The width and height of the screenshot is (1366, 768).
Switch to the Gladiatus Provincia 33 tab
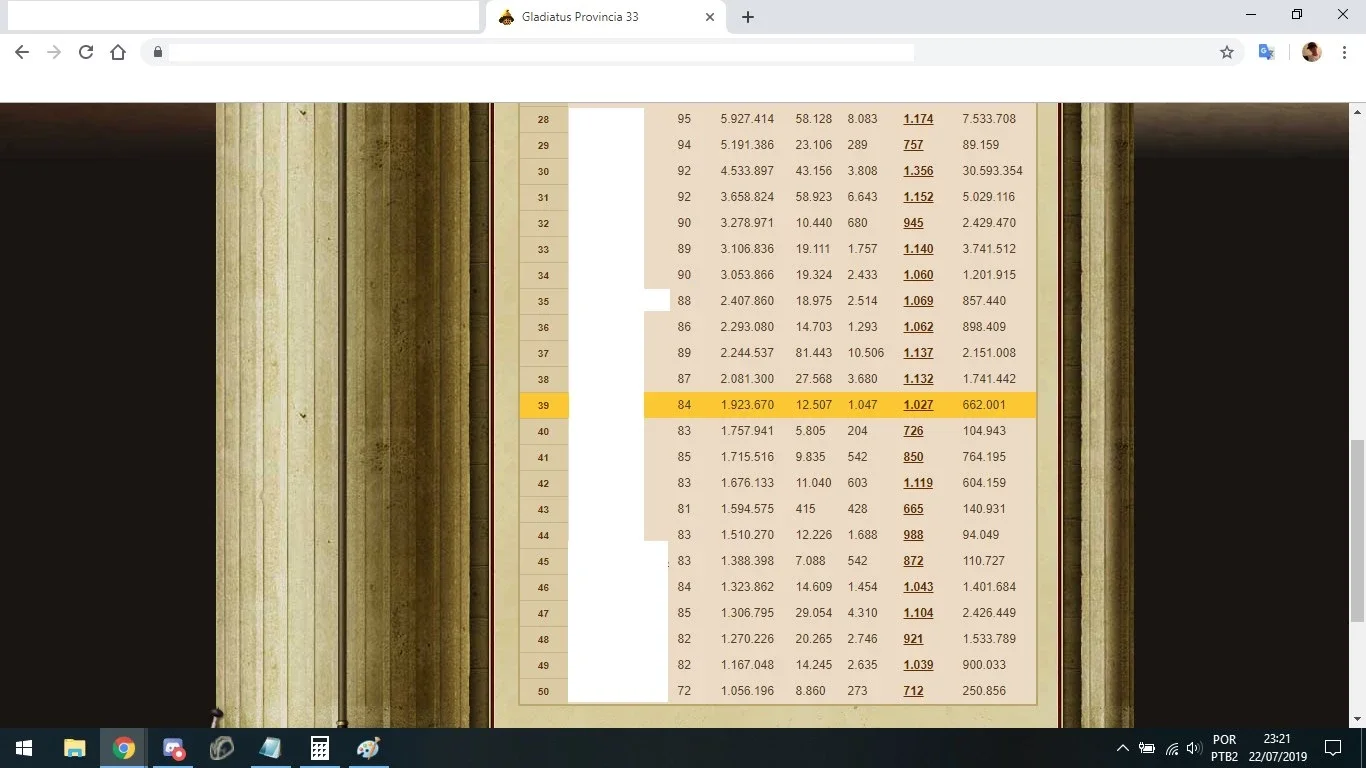click(x=606, y=17)
